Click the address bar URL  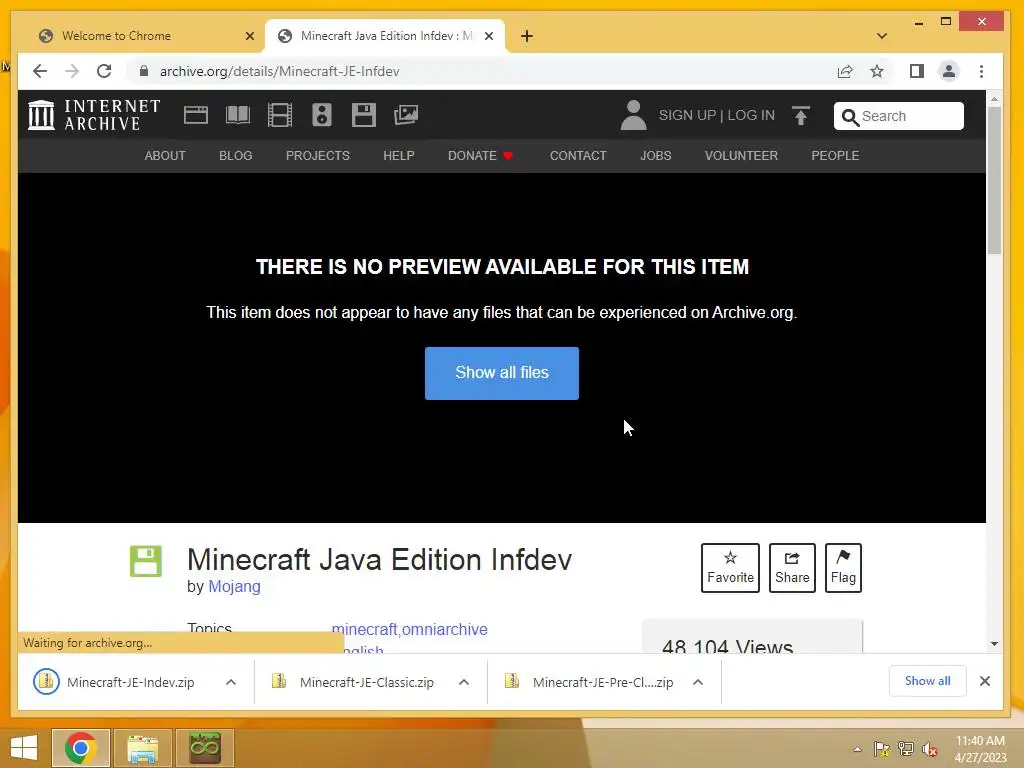280,71
